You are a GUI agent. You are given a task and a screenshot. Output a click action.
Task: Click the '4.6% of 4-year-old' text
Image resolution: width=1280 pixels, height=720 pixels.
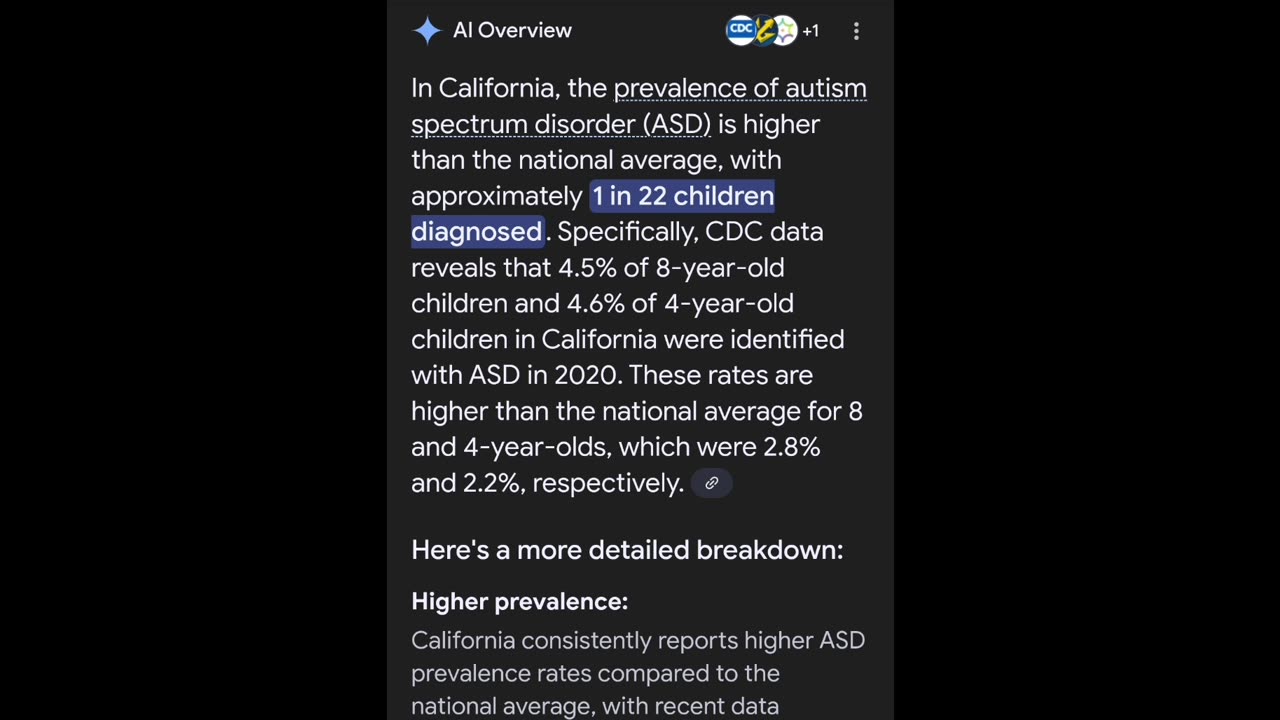680,304
